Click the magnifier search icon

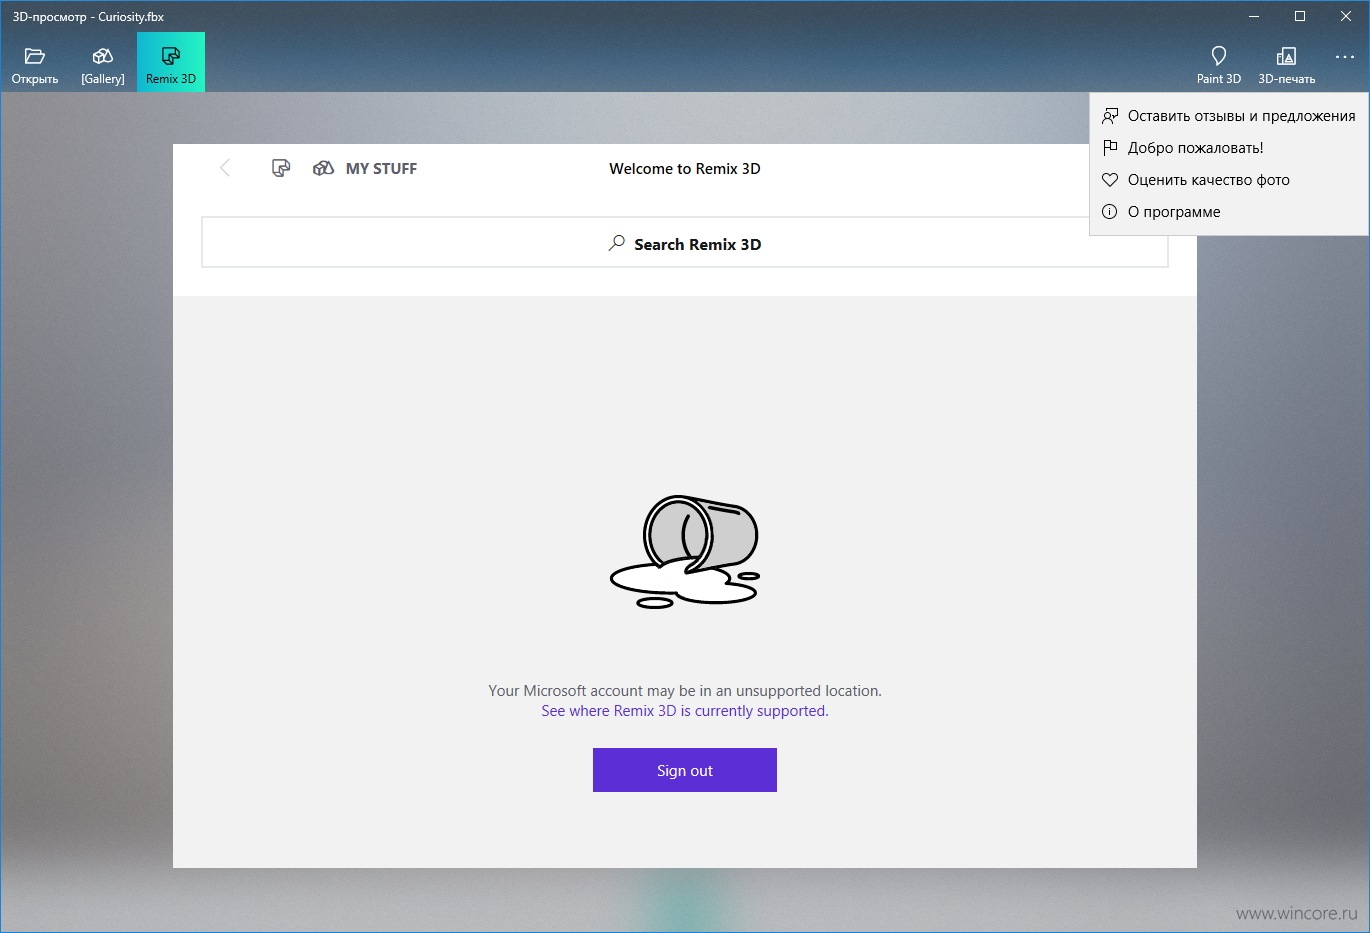617,243
